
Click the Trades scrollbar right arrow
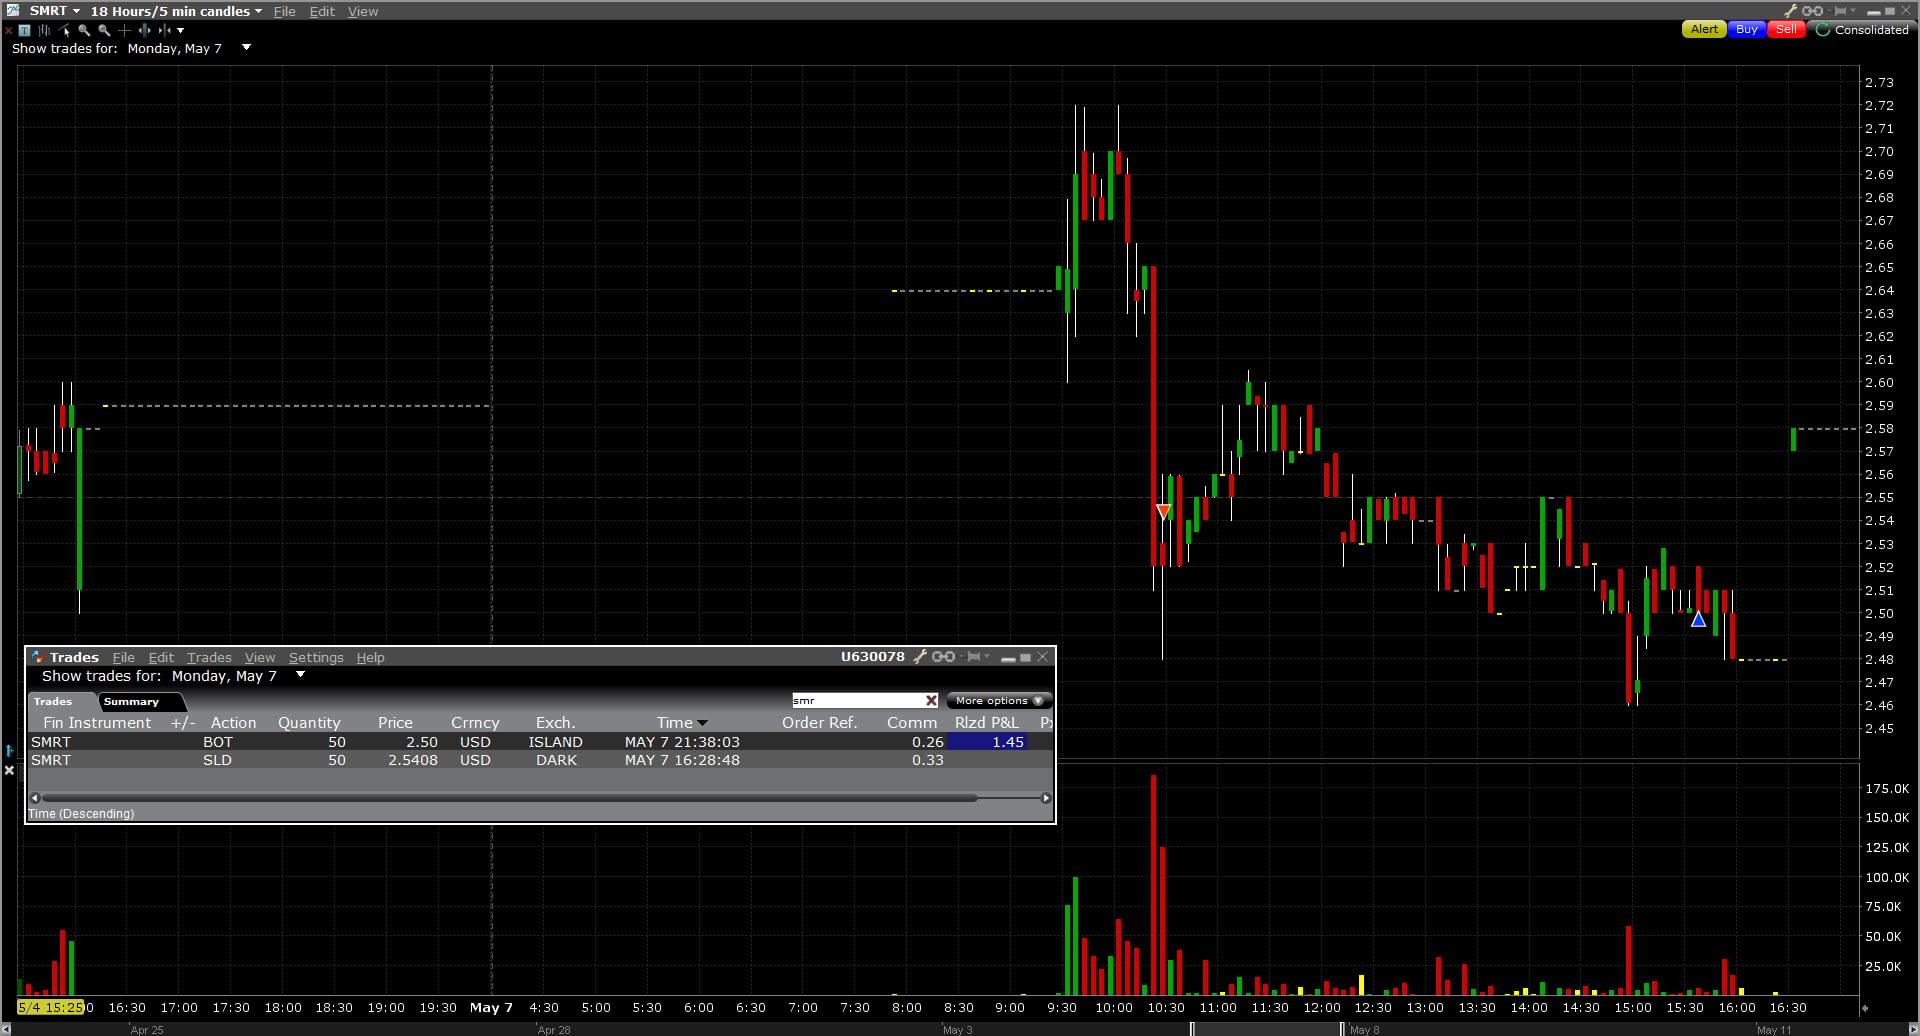click(x=1046, y=798)
